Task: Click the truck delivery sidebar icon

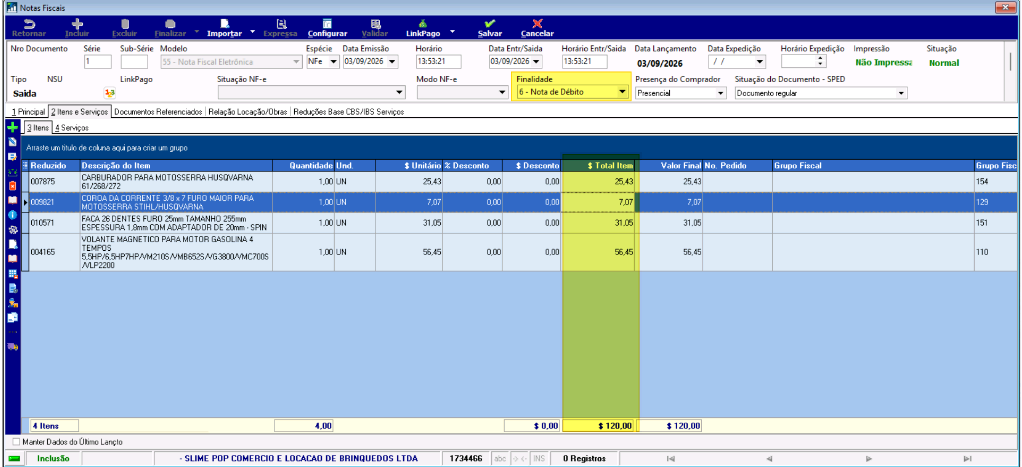Action: pyautogui.click(x=12, y=346)
